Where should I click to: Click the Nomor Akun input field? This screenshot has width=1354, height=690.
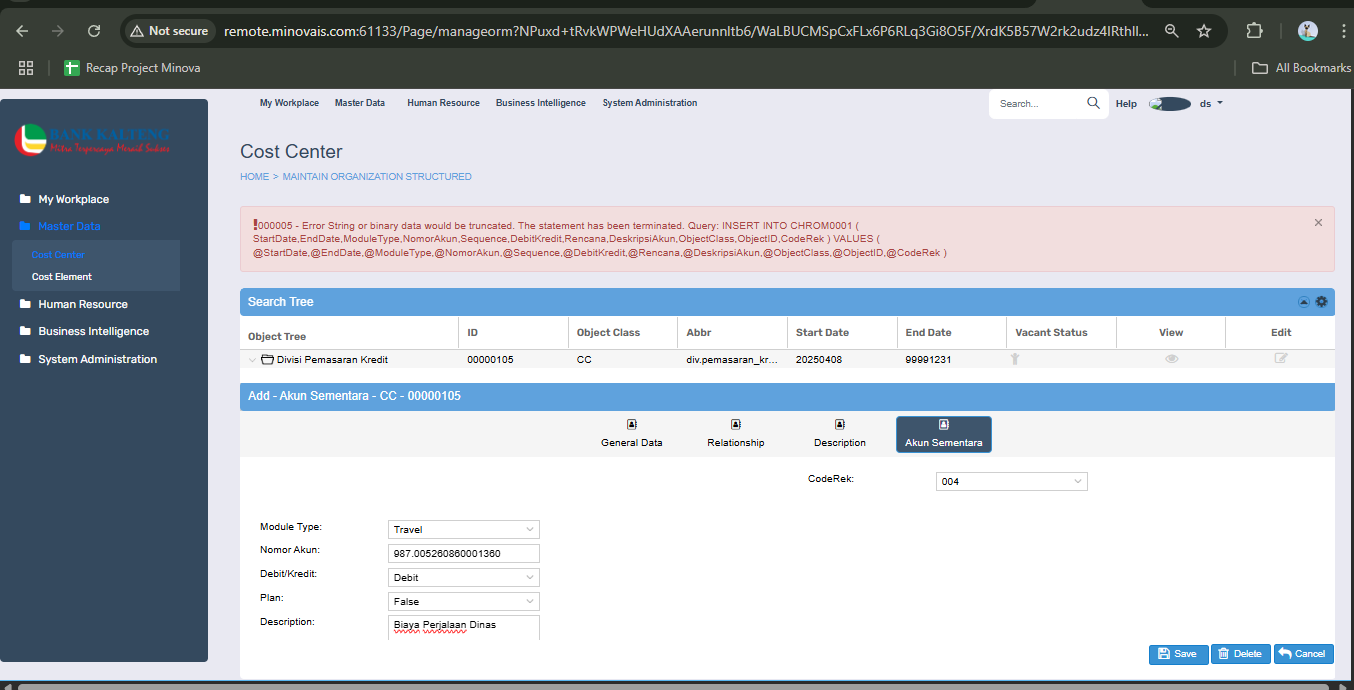tap(464, 553)
